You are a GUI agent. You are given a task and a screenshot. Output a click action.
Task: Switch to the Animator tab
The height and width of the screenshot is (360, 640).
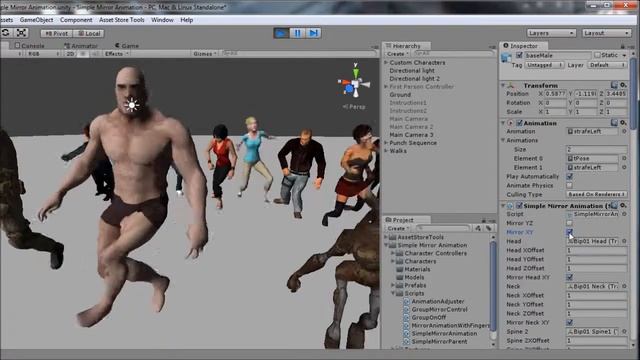pyautogui.click(x=81, y=46)
